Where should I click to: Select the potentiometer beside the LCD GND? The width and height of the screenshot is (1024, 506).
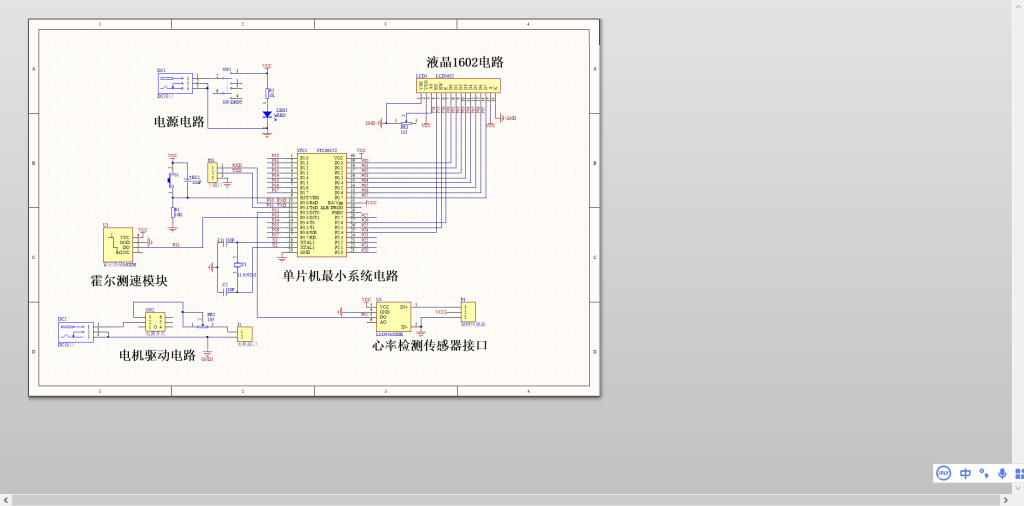(406, 123)
